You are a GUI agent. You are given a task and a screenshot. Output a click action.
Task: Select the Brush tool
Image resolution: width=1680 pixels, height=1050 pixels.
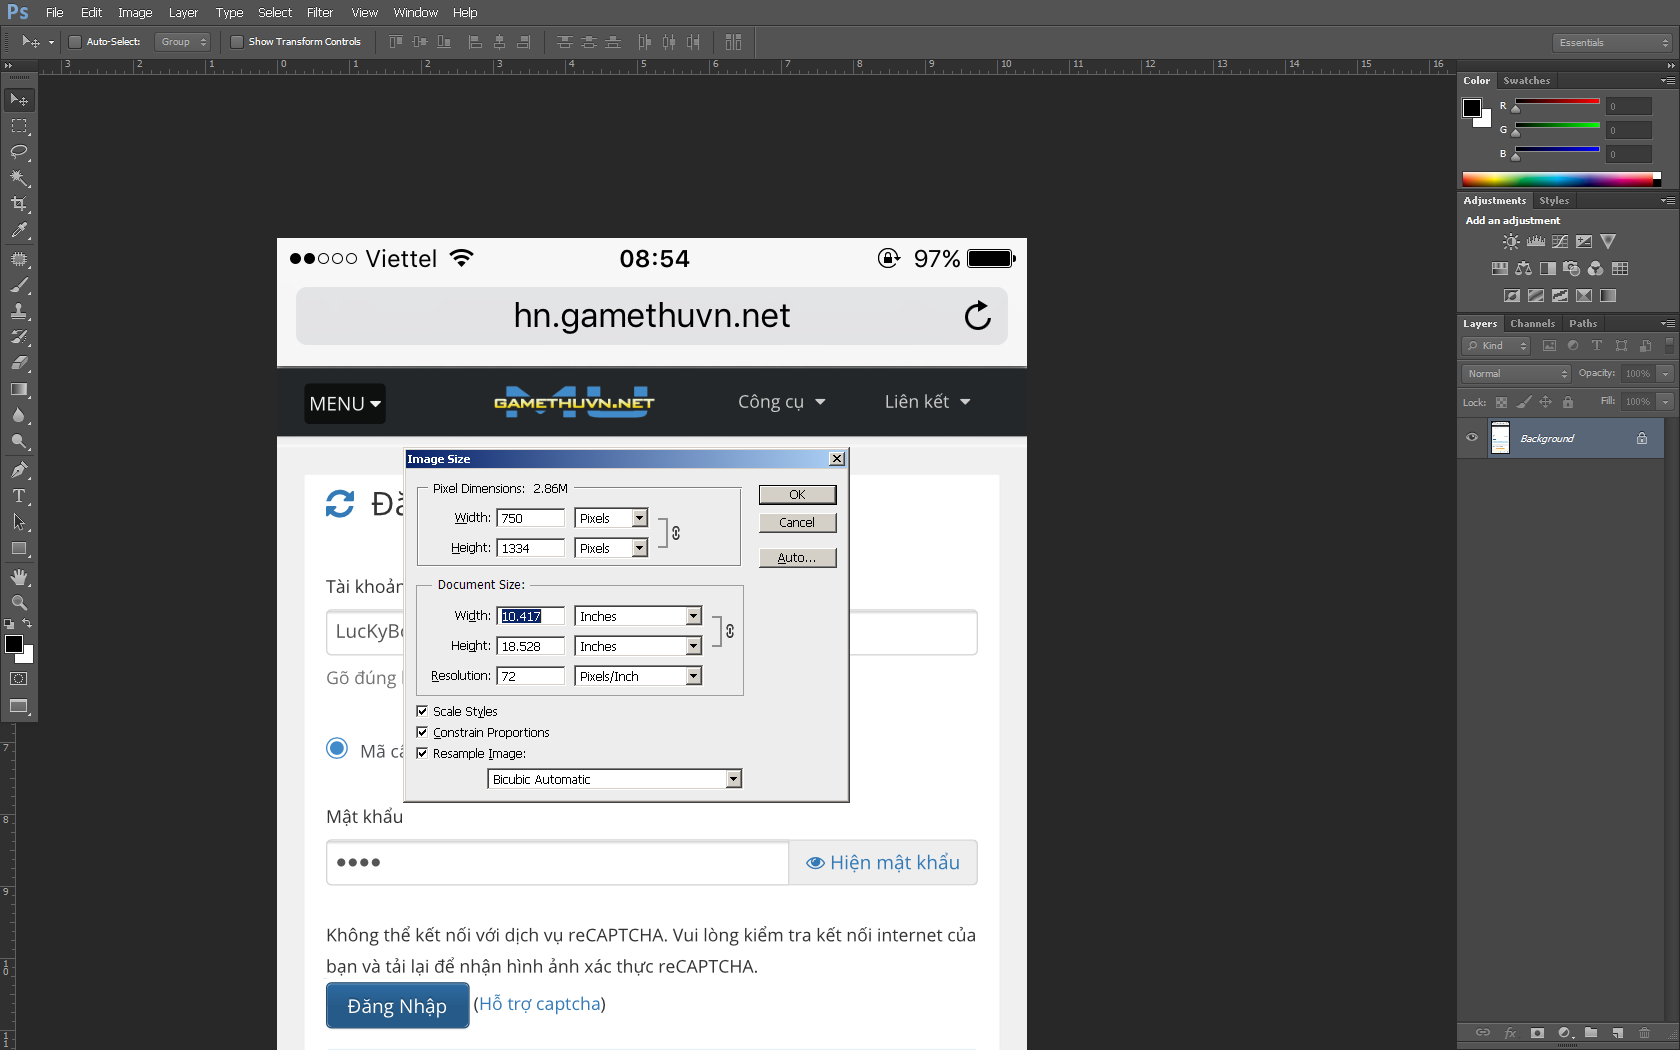19,285
